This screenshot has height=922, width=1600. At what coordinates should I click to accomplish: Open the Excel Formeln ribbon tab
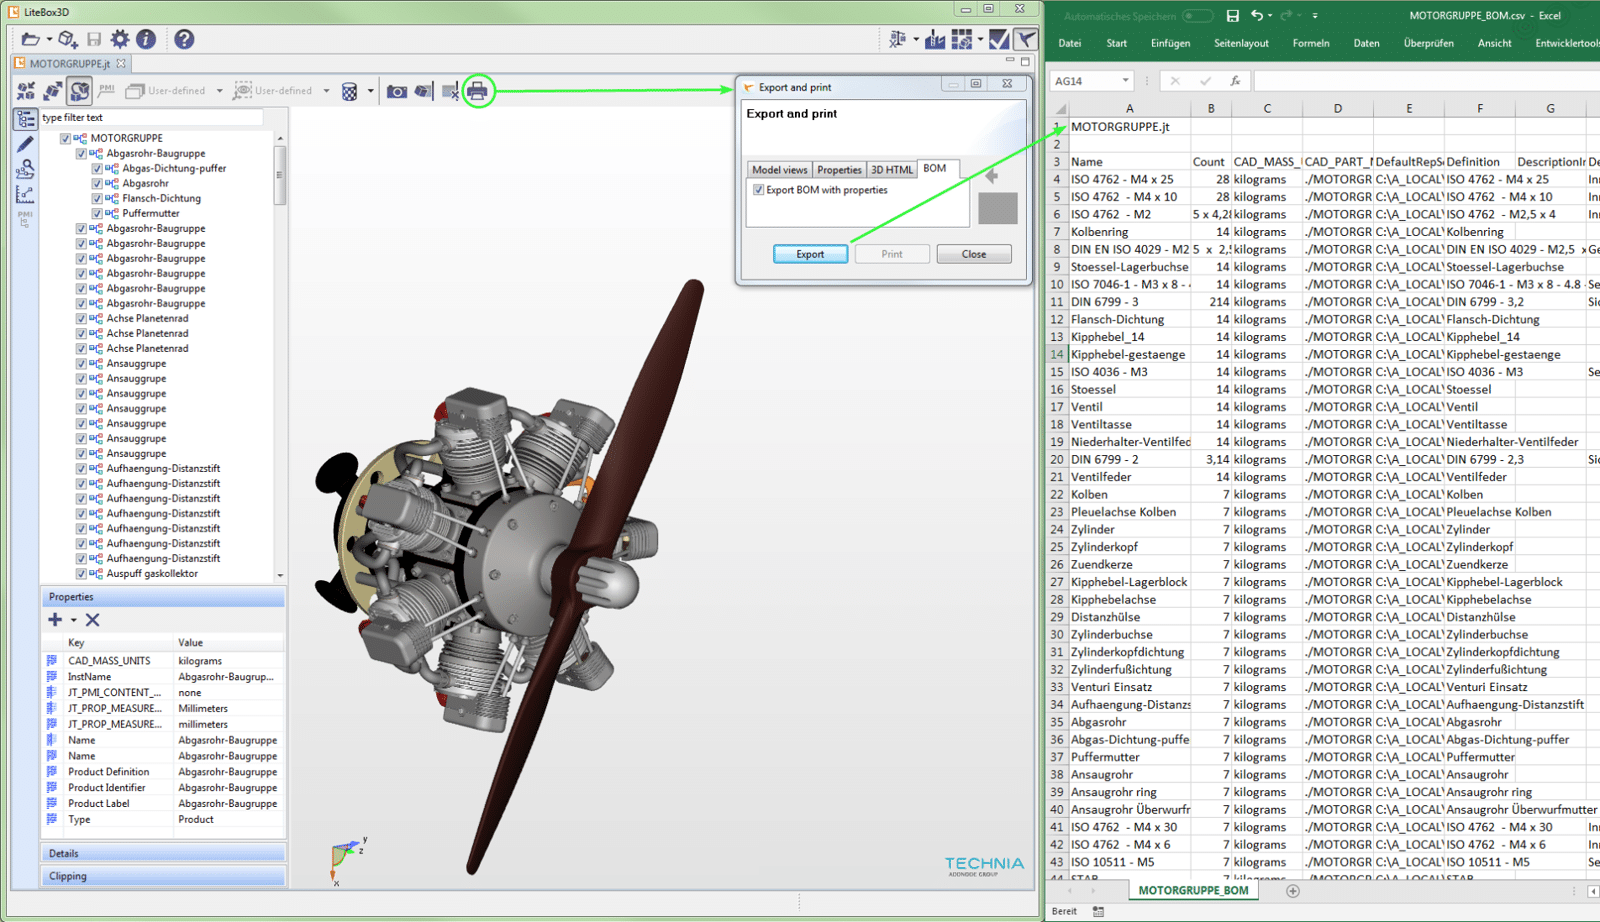(x=1311, y=43)
